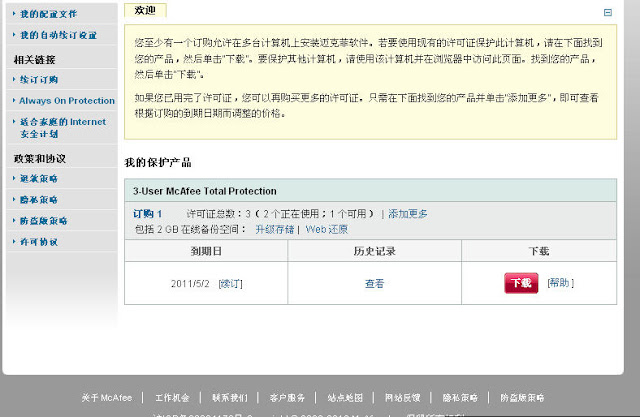Open 适合家庭的 Internet 安全计划 link
Image resolution: width=640 pixels, height=417 pixels.
63,128
